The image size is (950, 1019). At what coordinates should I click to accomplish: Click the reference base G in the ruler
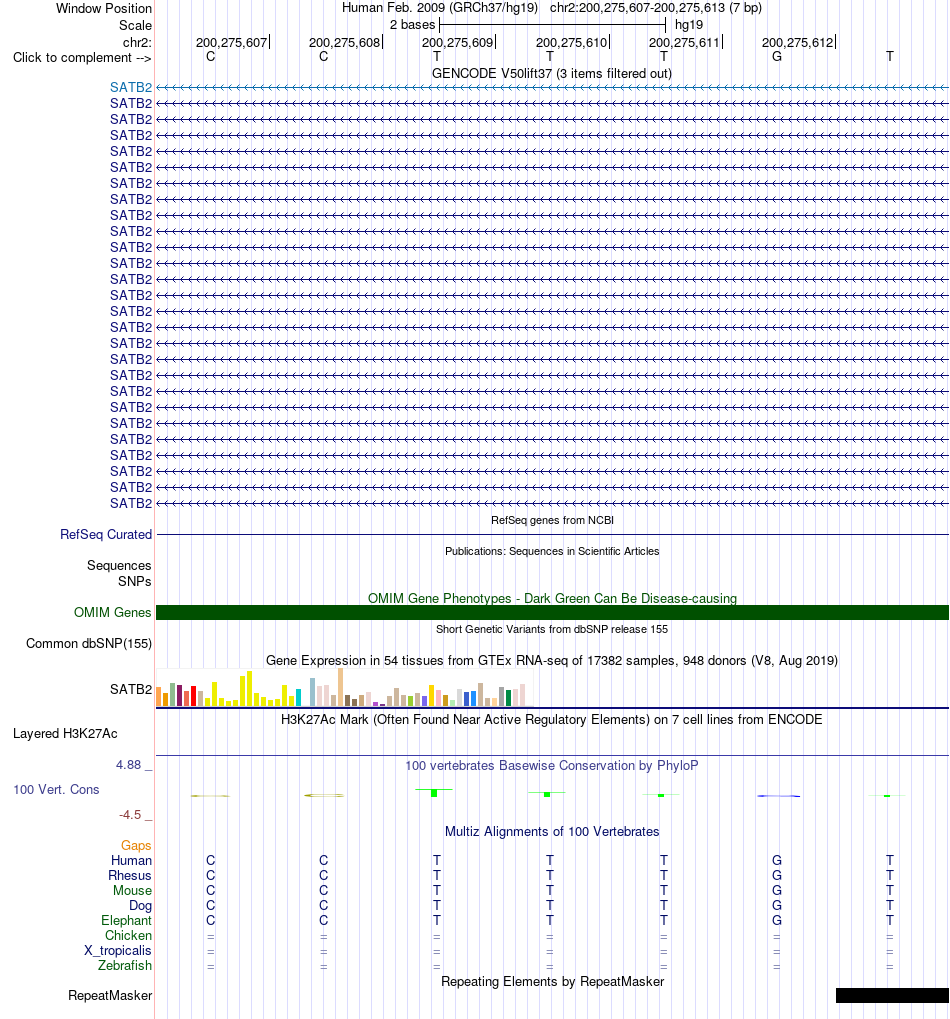click(777, 57)
